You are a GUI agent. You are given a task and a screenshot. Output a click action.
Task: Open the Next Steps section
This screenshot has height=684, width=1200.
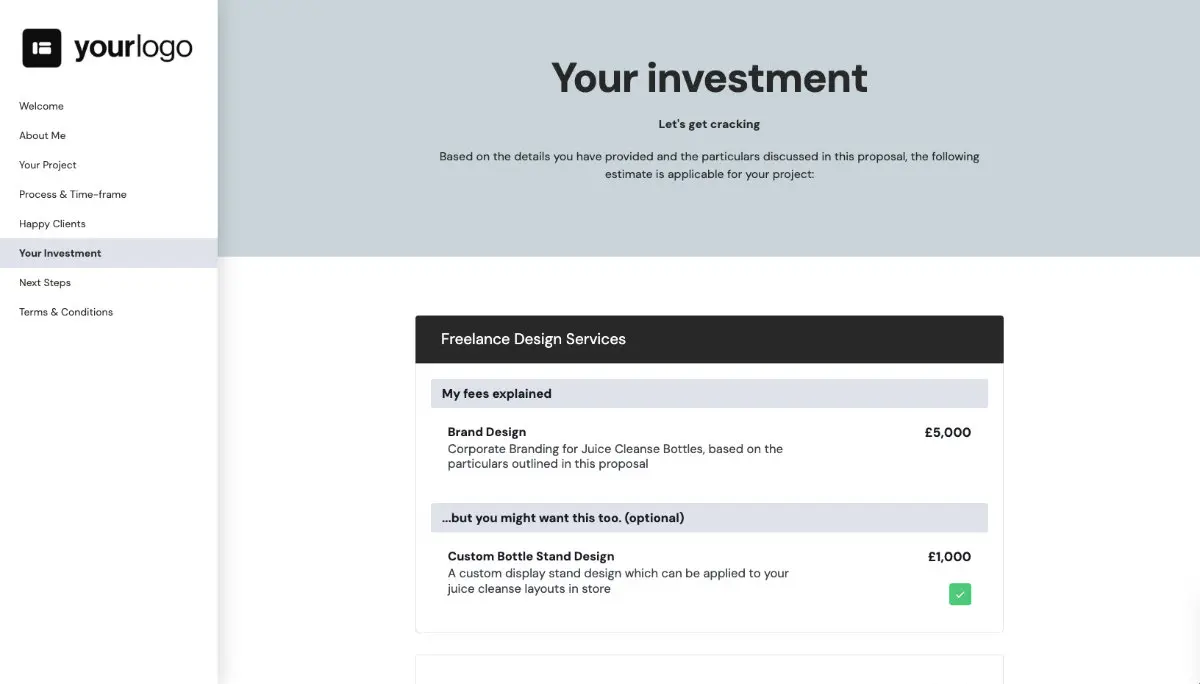tap(45, 282)
